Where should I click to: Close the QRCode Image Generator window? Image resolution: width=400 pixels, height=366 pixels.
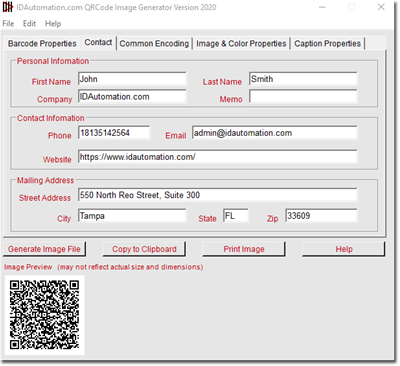coord(381,7)
